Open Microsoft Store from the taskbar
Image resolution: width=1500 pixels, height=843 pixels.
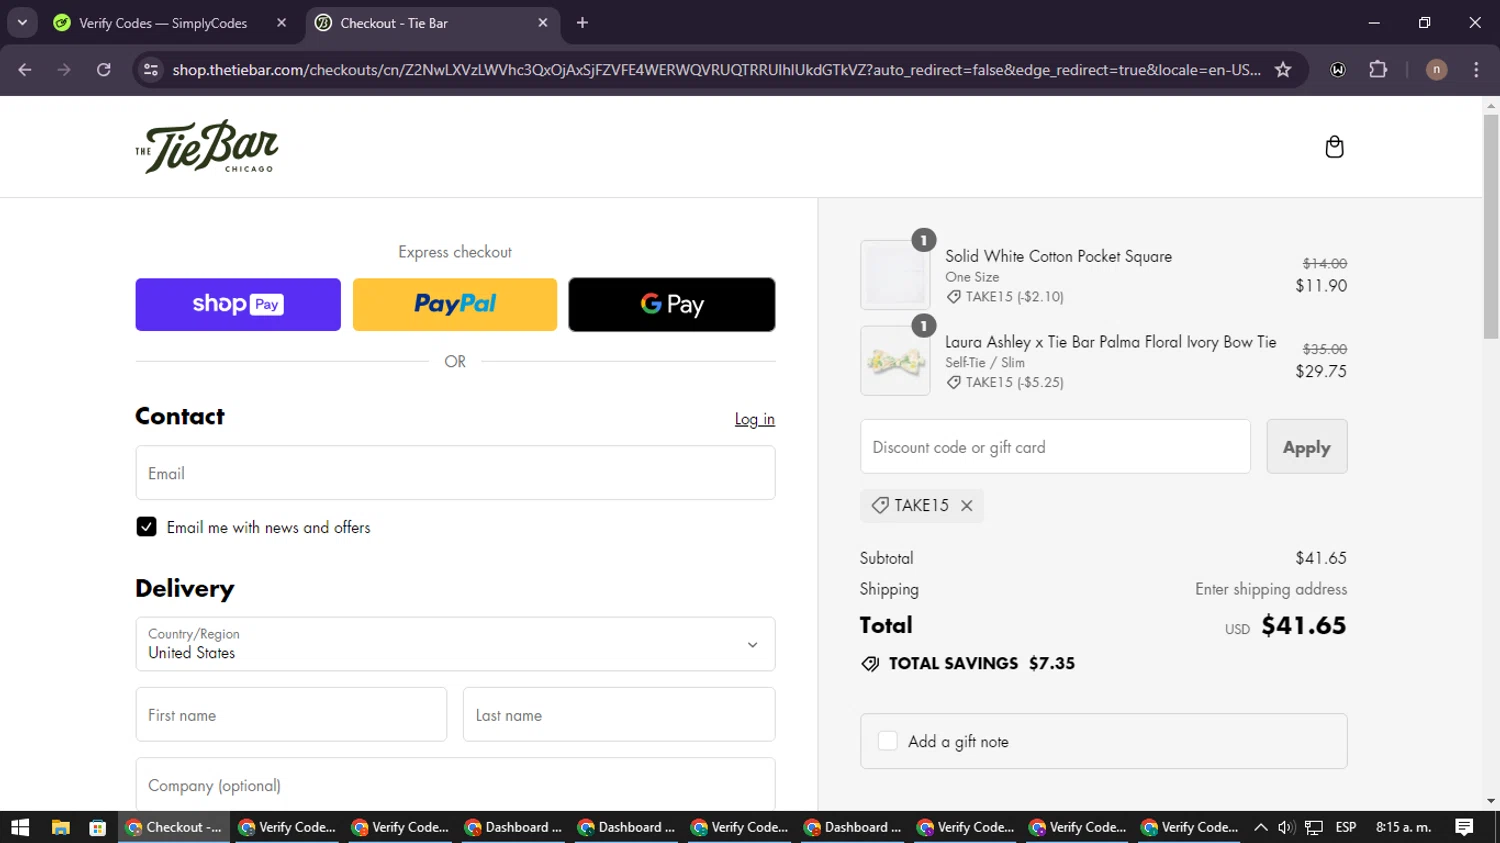tap(97, 827)
